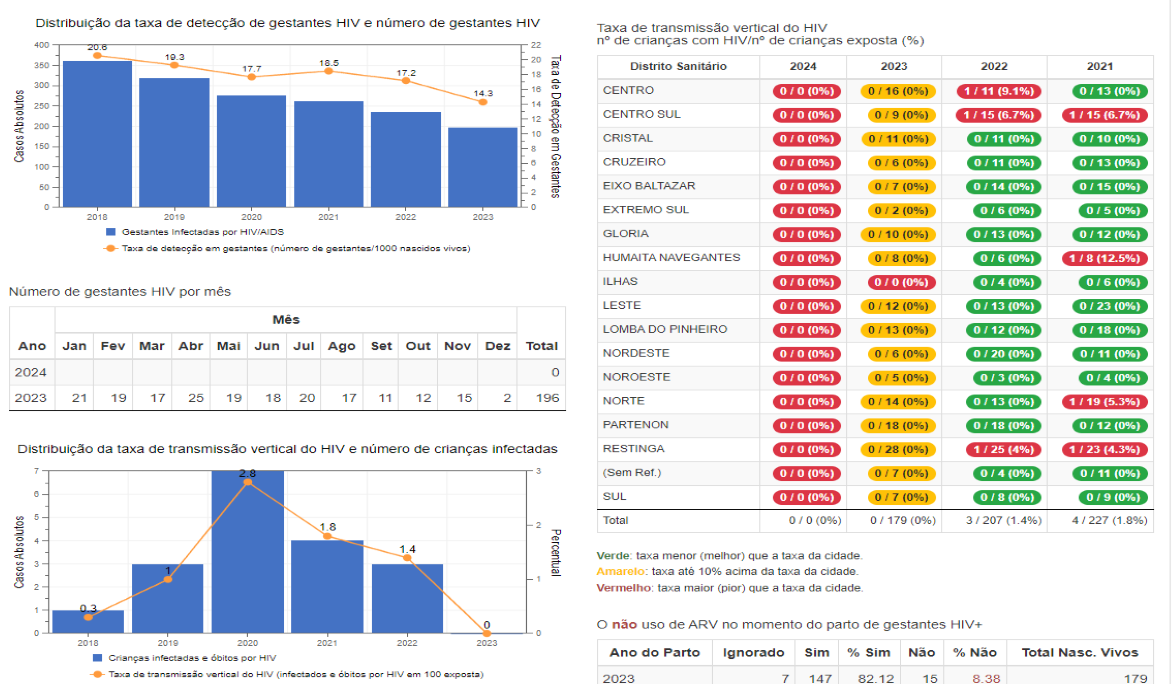Select the 20.6 data point on detection line
This screenshot has height=684, width=1175.
[x=97, y=55]
